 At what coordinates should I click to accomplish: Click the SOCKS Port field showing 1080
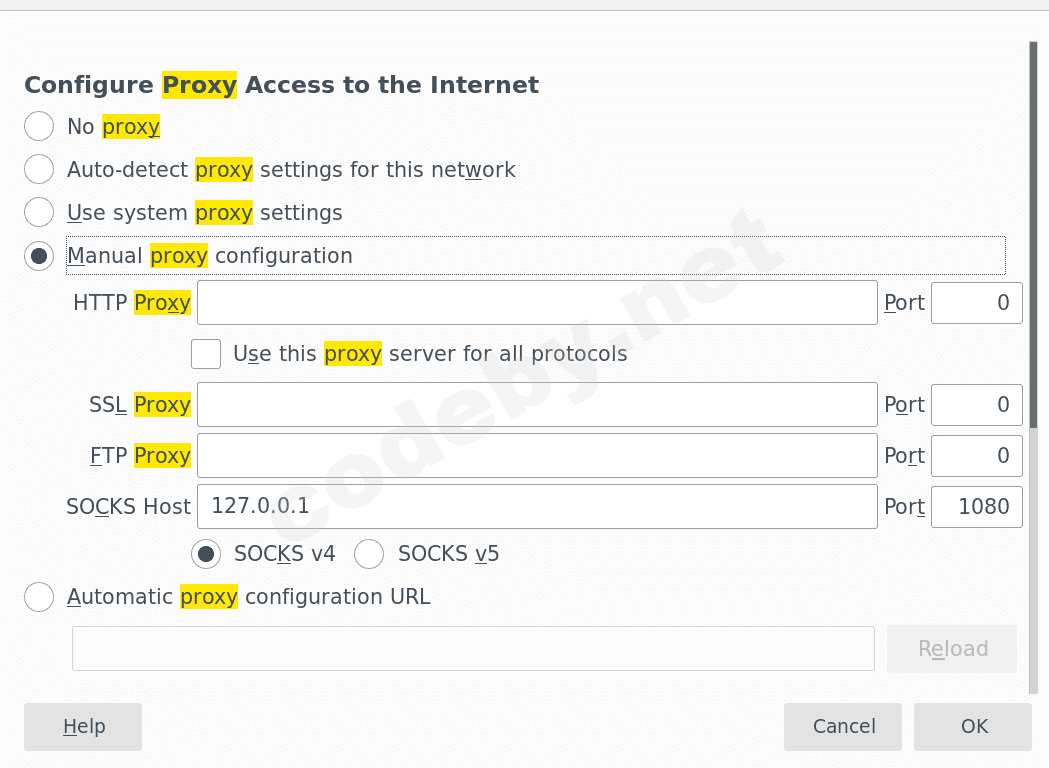(976, 507)
